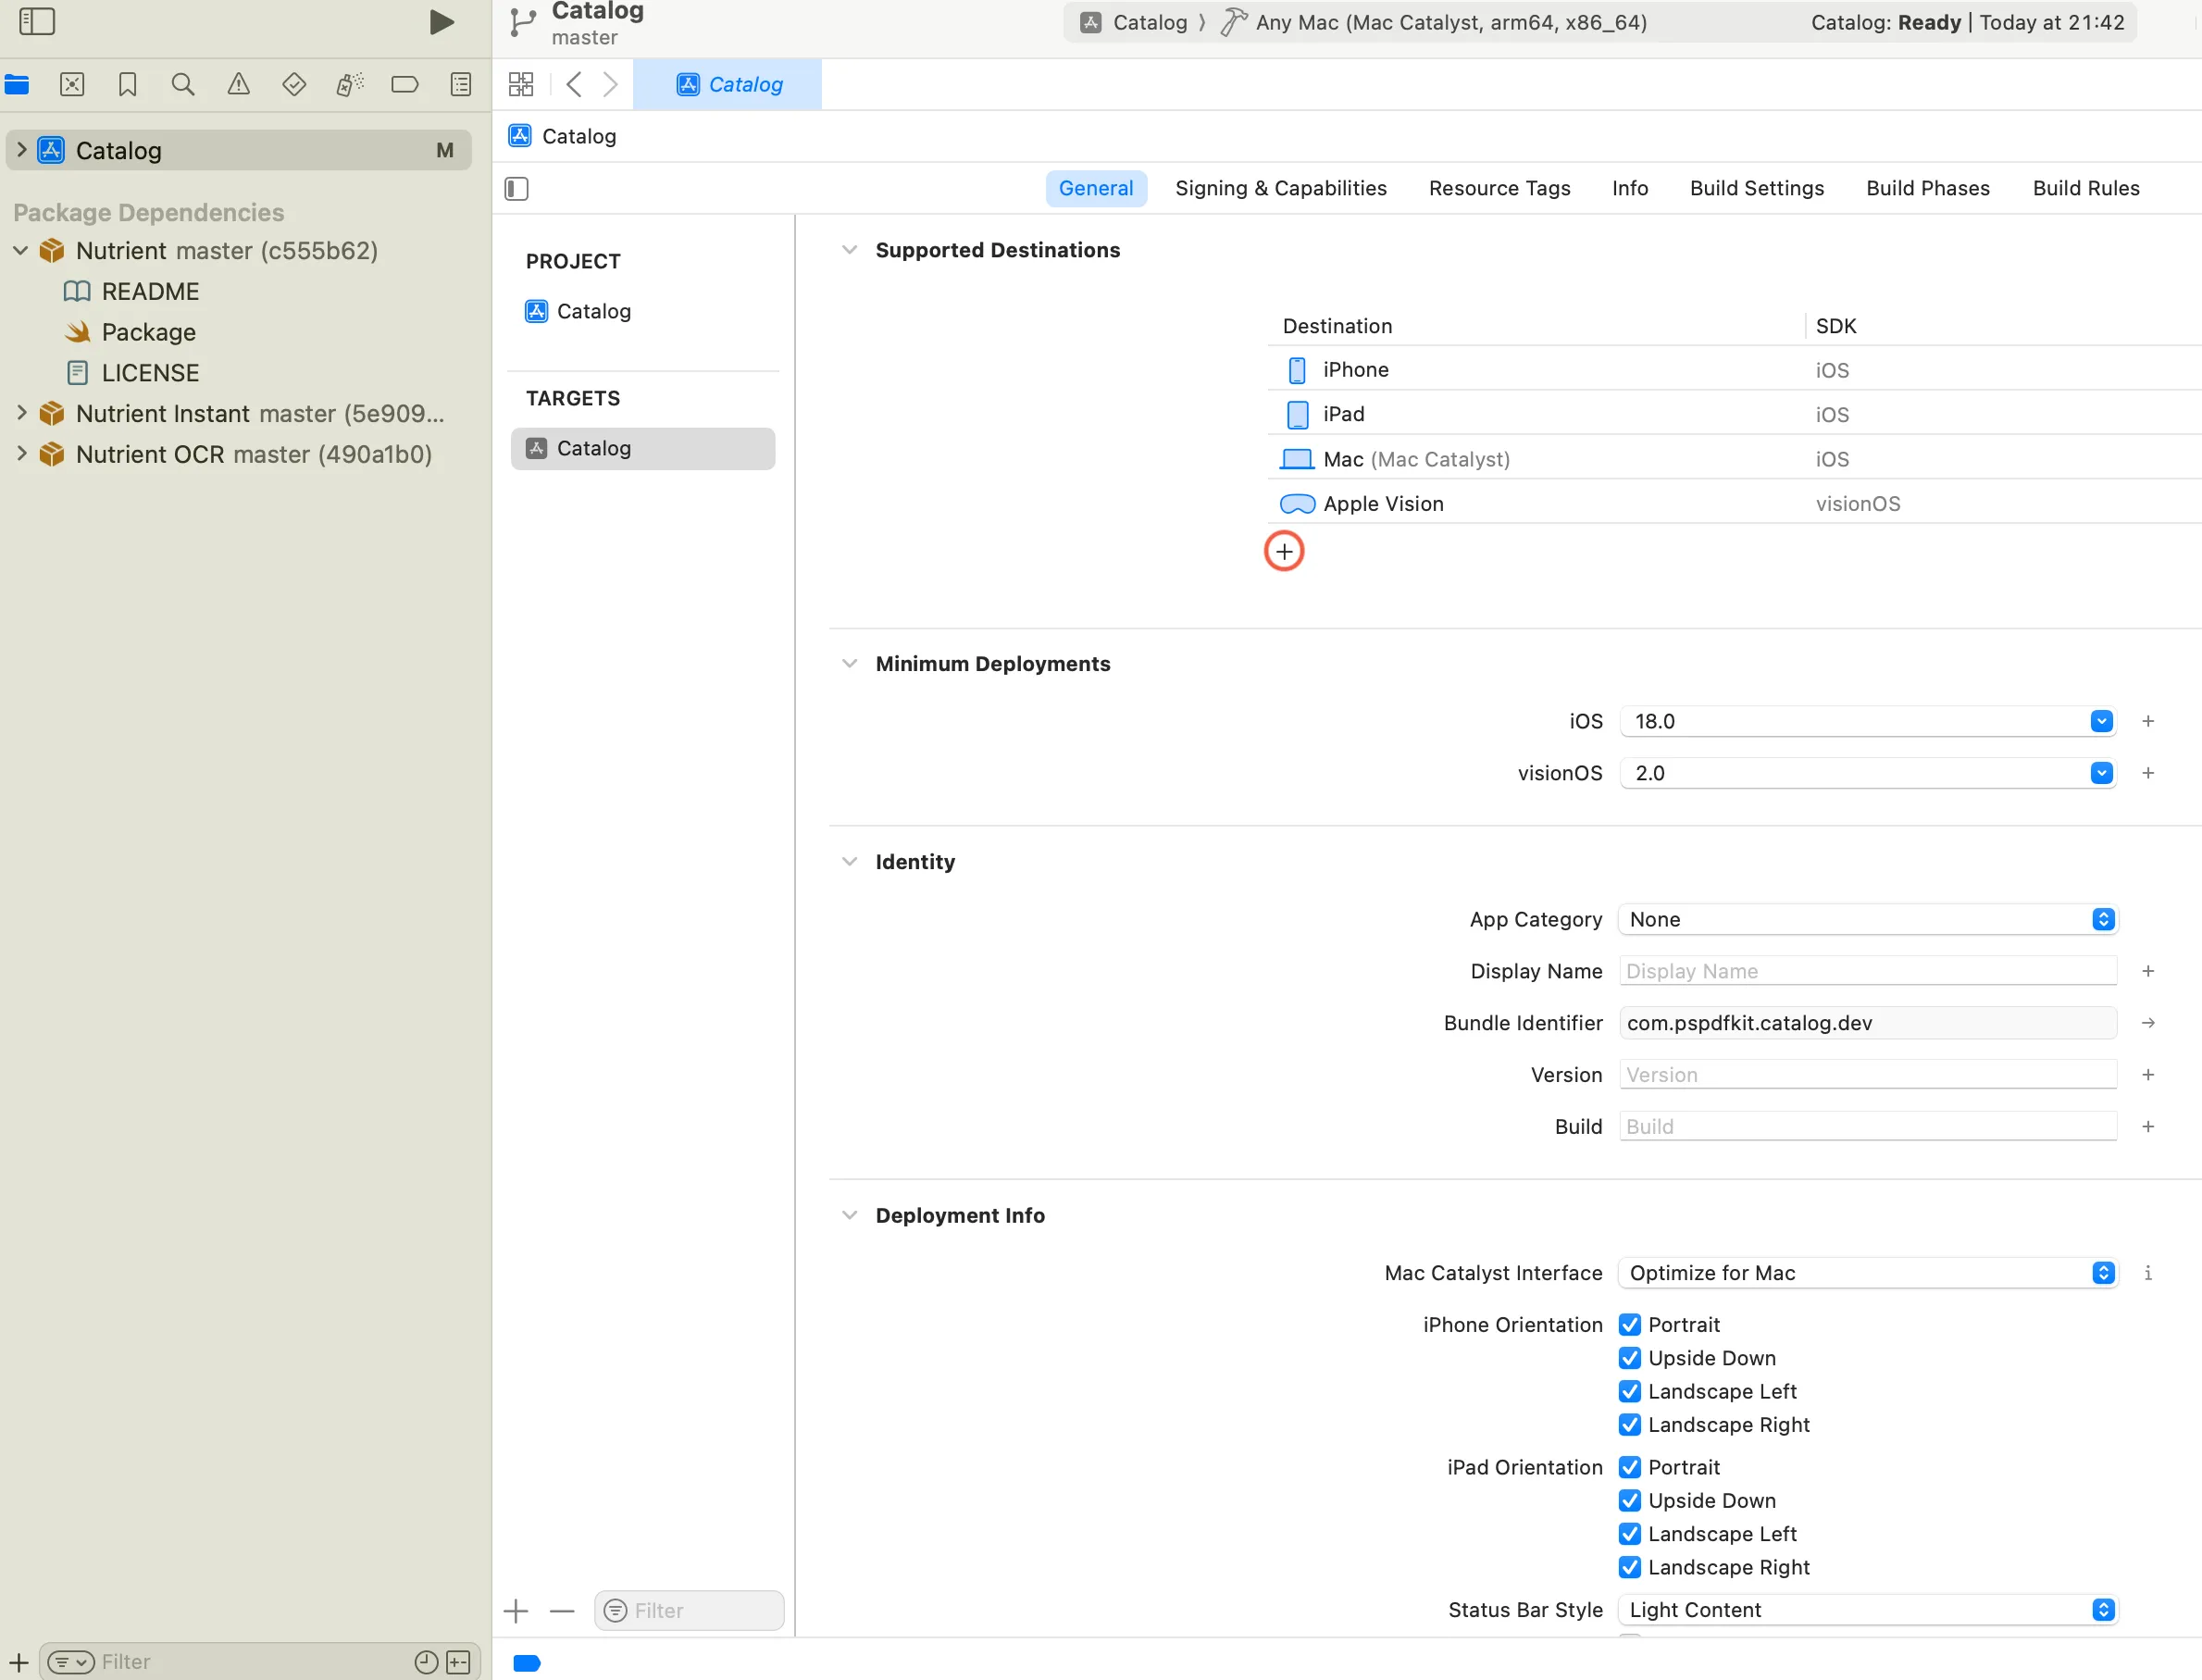Screen dimensions: 2202x1680
Task: Open the related items grid menu
Action: [521, 84]
